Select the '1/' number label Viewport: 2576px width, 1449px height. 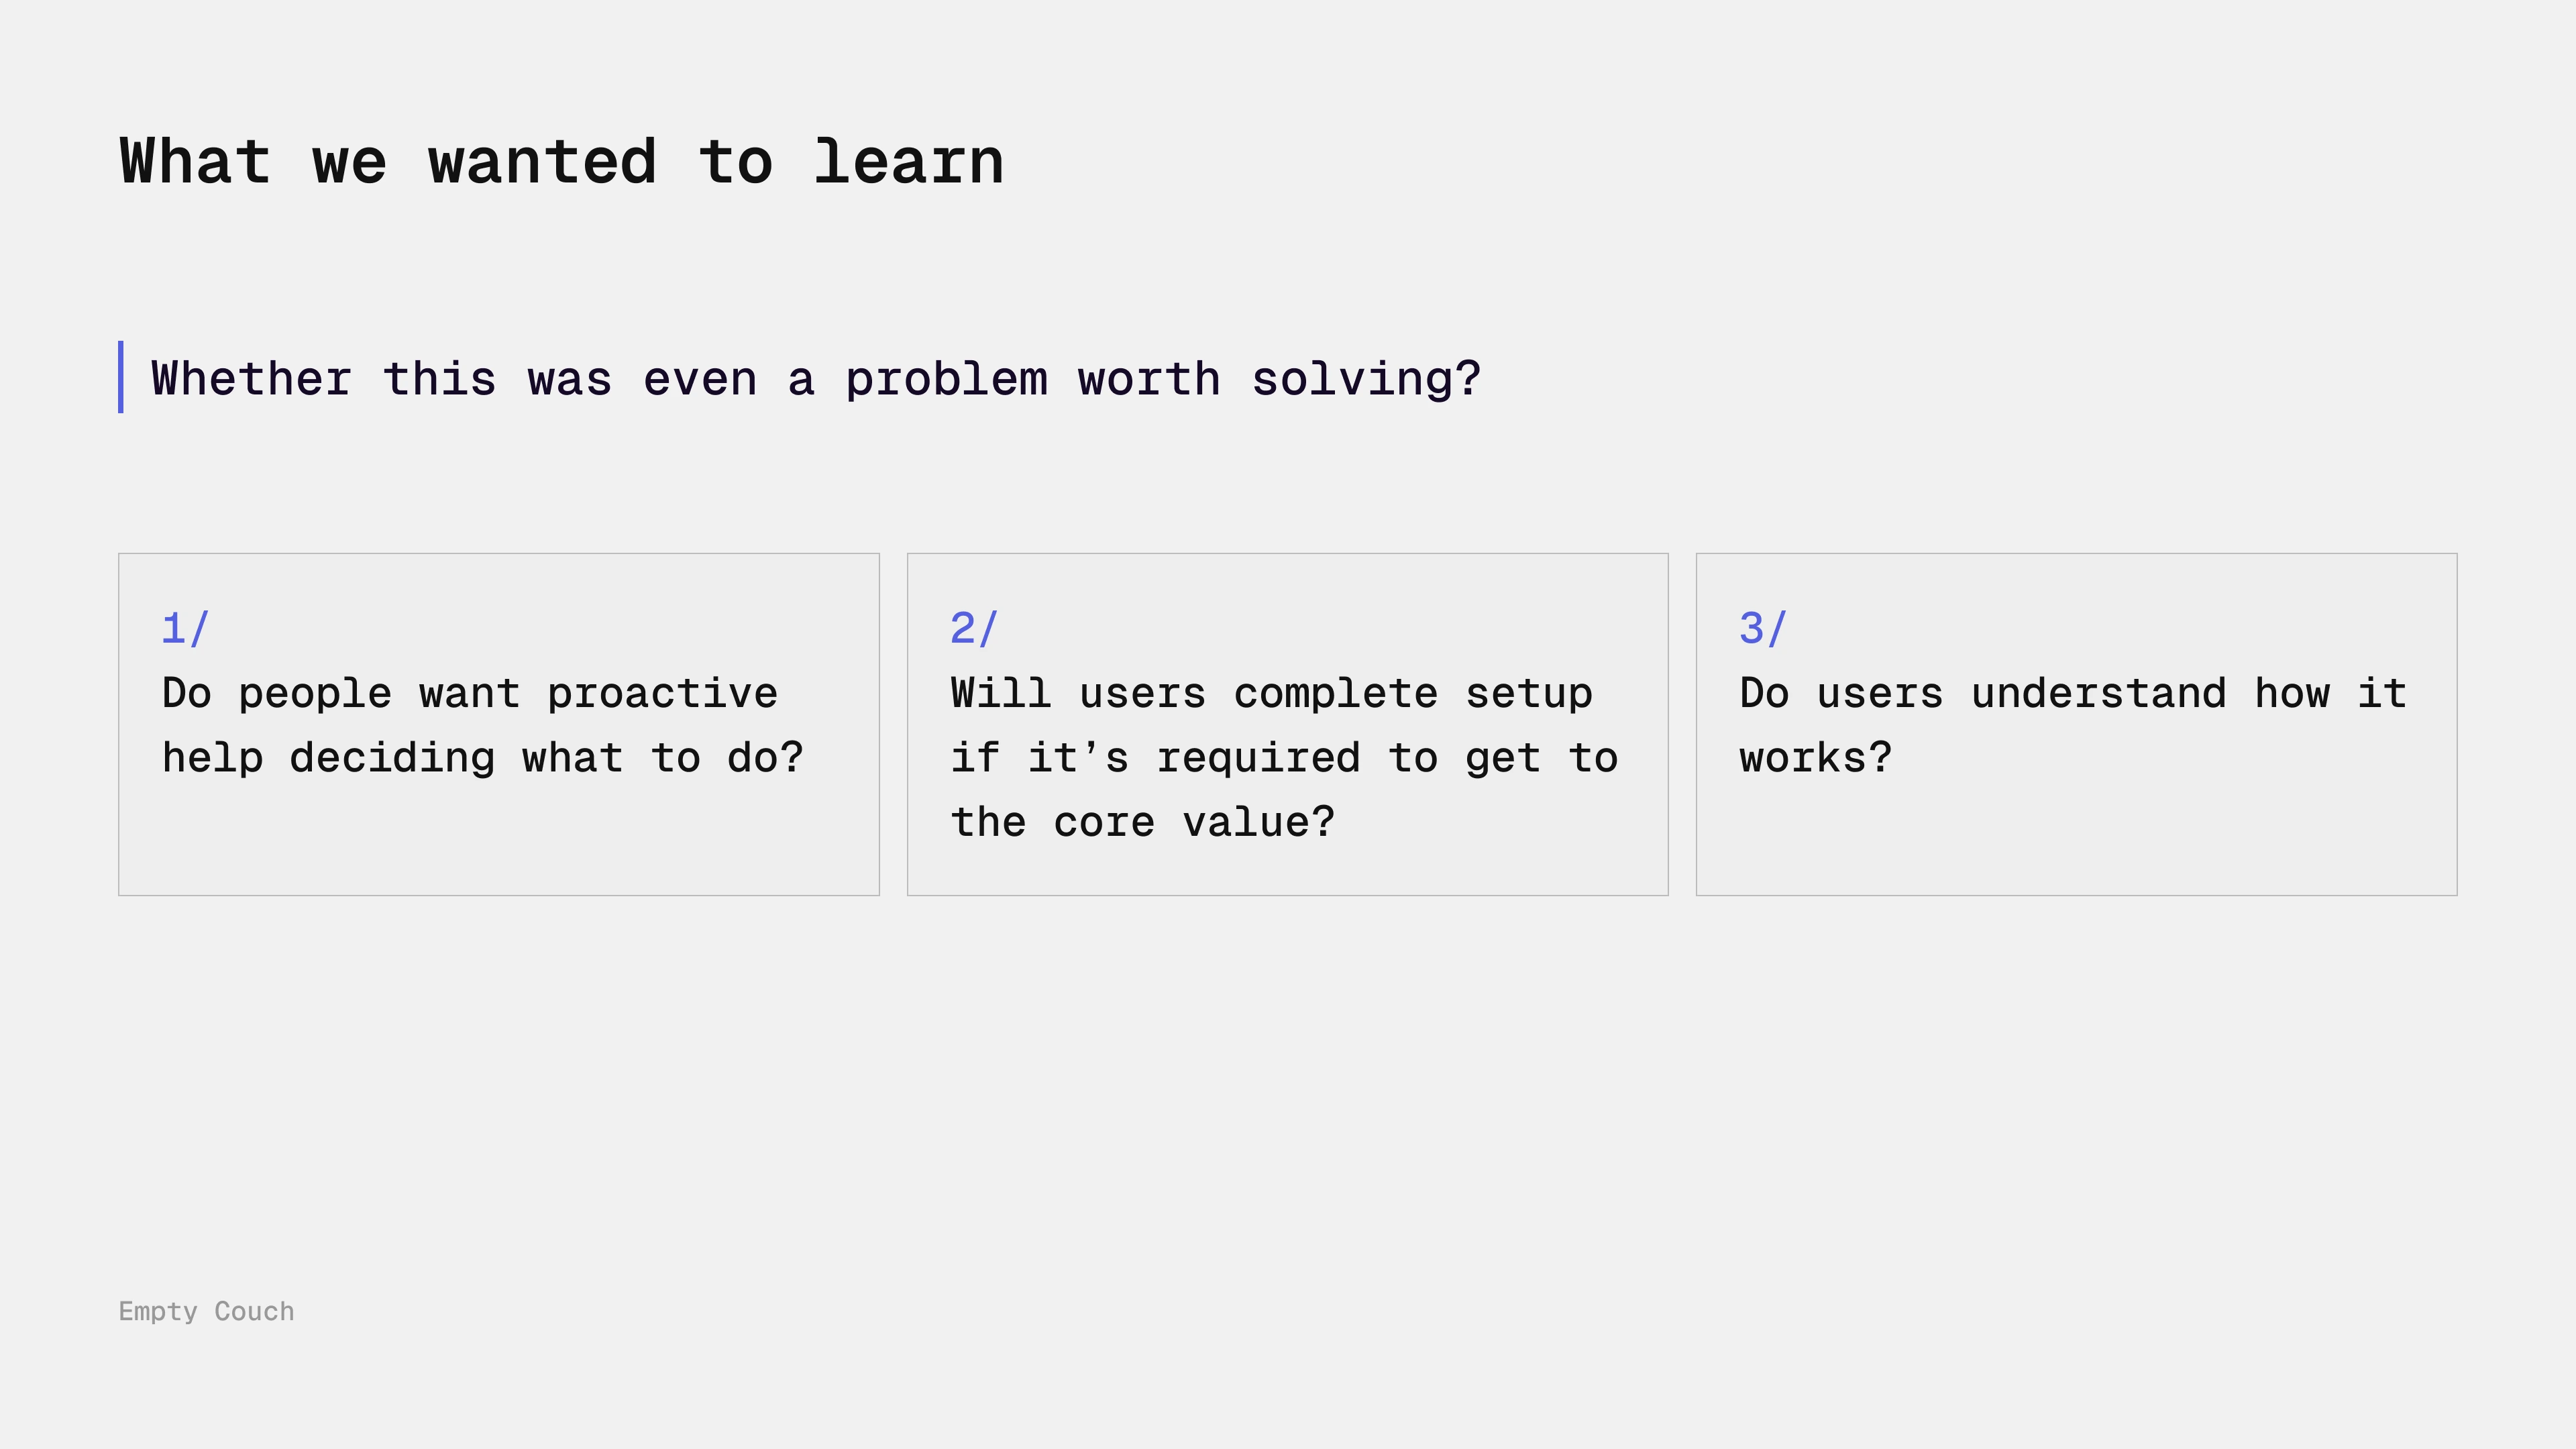185,629
